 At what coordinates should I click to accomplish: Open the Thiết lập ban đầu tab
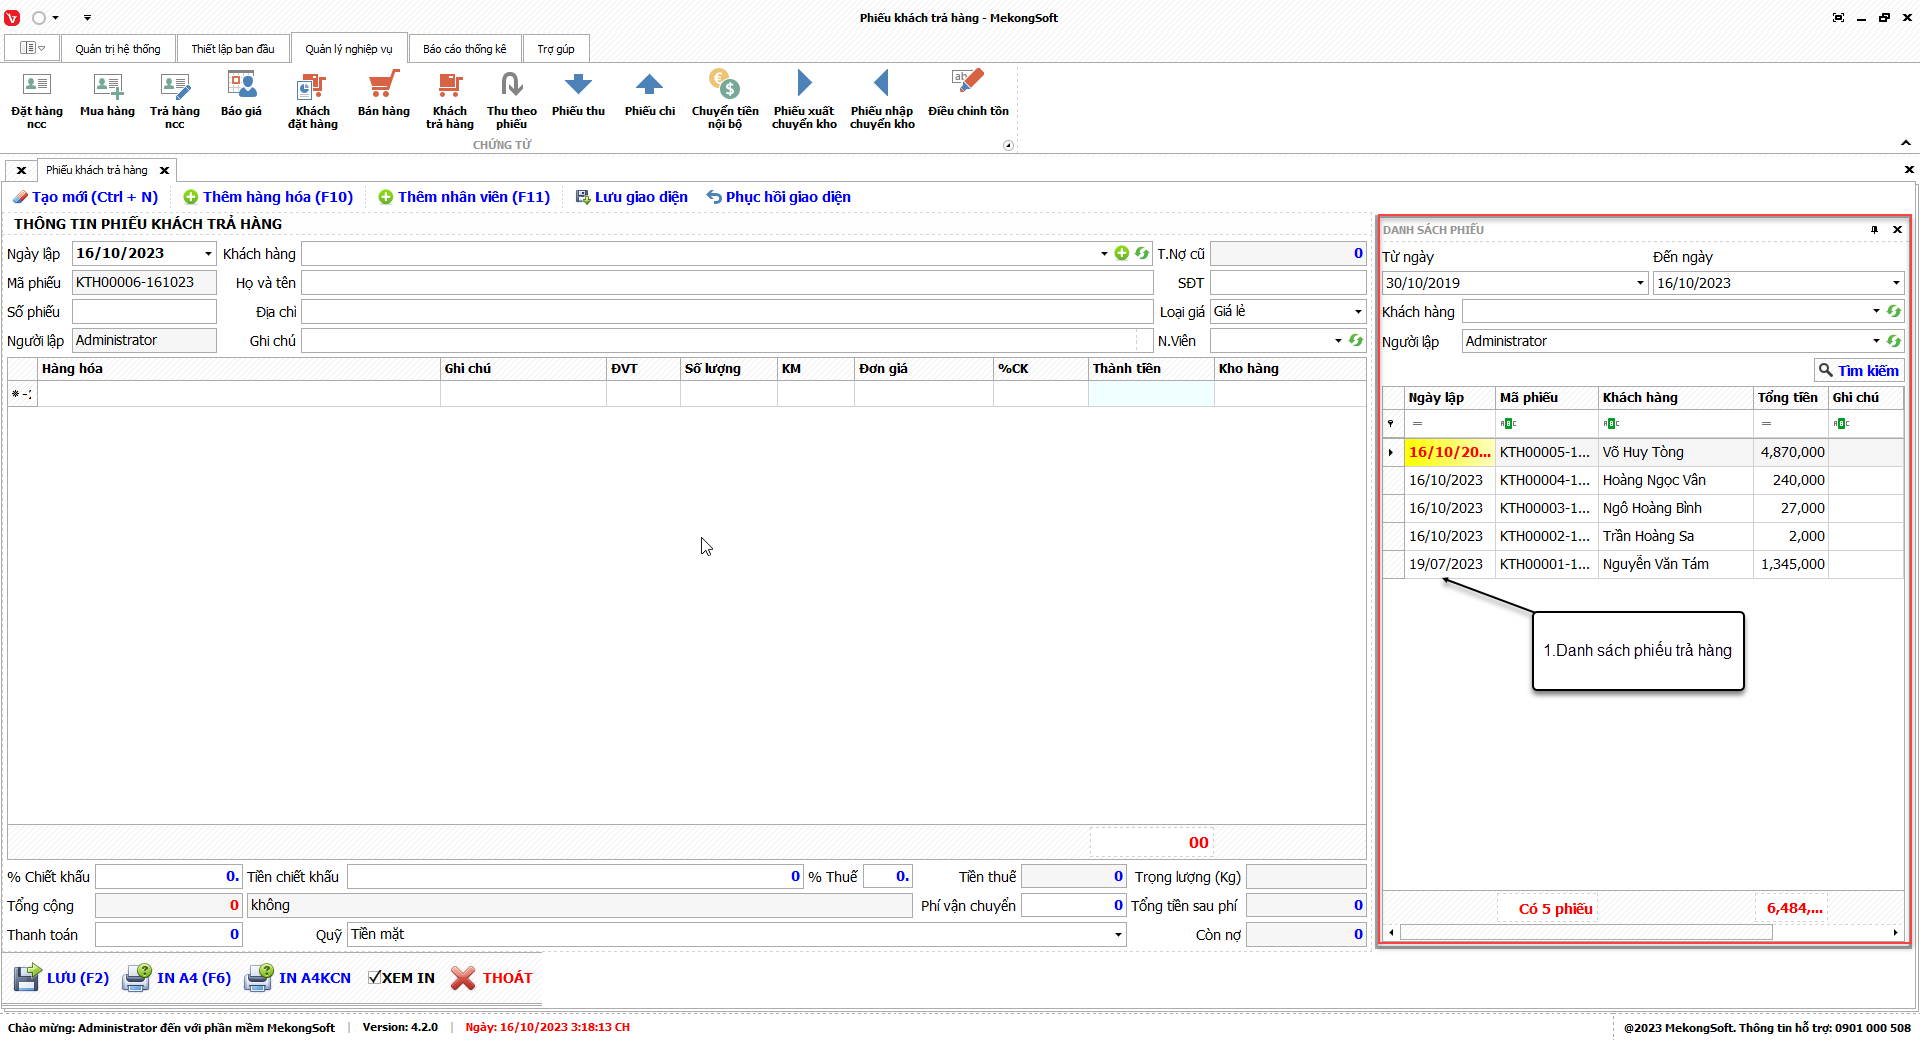232,49
